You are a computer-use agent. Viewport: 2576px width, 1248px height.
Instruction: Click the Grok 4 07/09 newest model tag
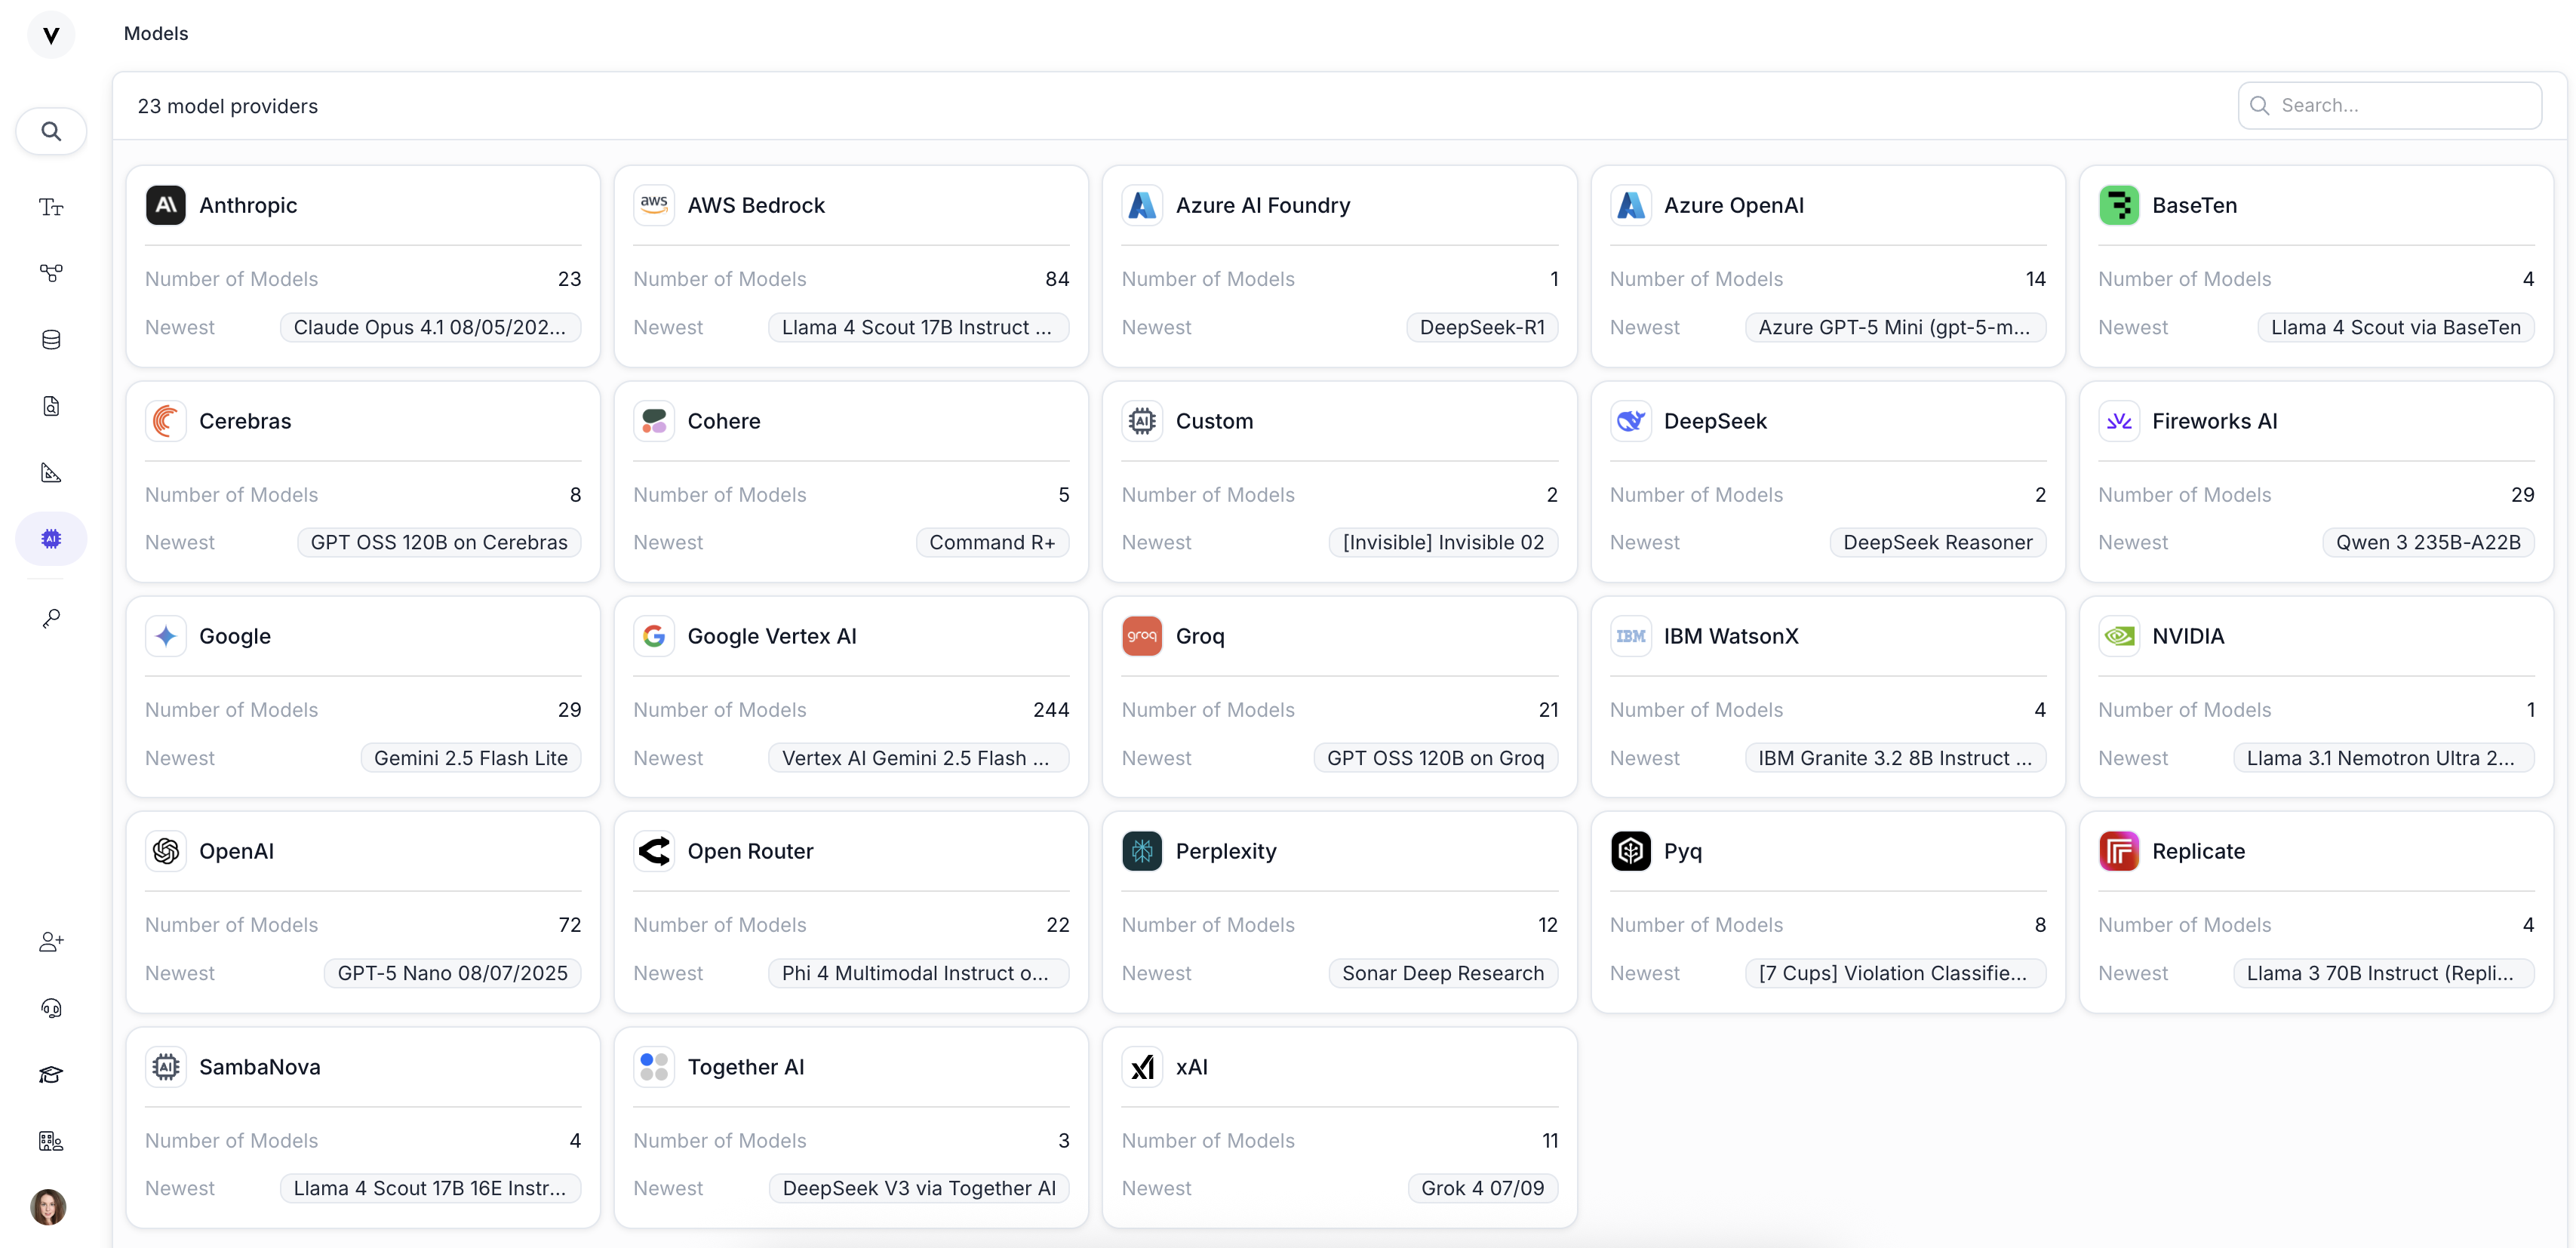tap(1481, 1188)
